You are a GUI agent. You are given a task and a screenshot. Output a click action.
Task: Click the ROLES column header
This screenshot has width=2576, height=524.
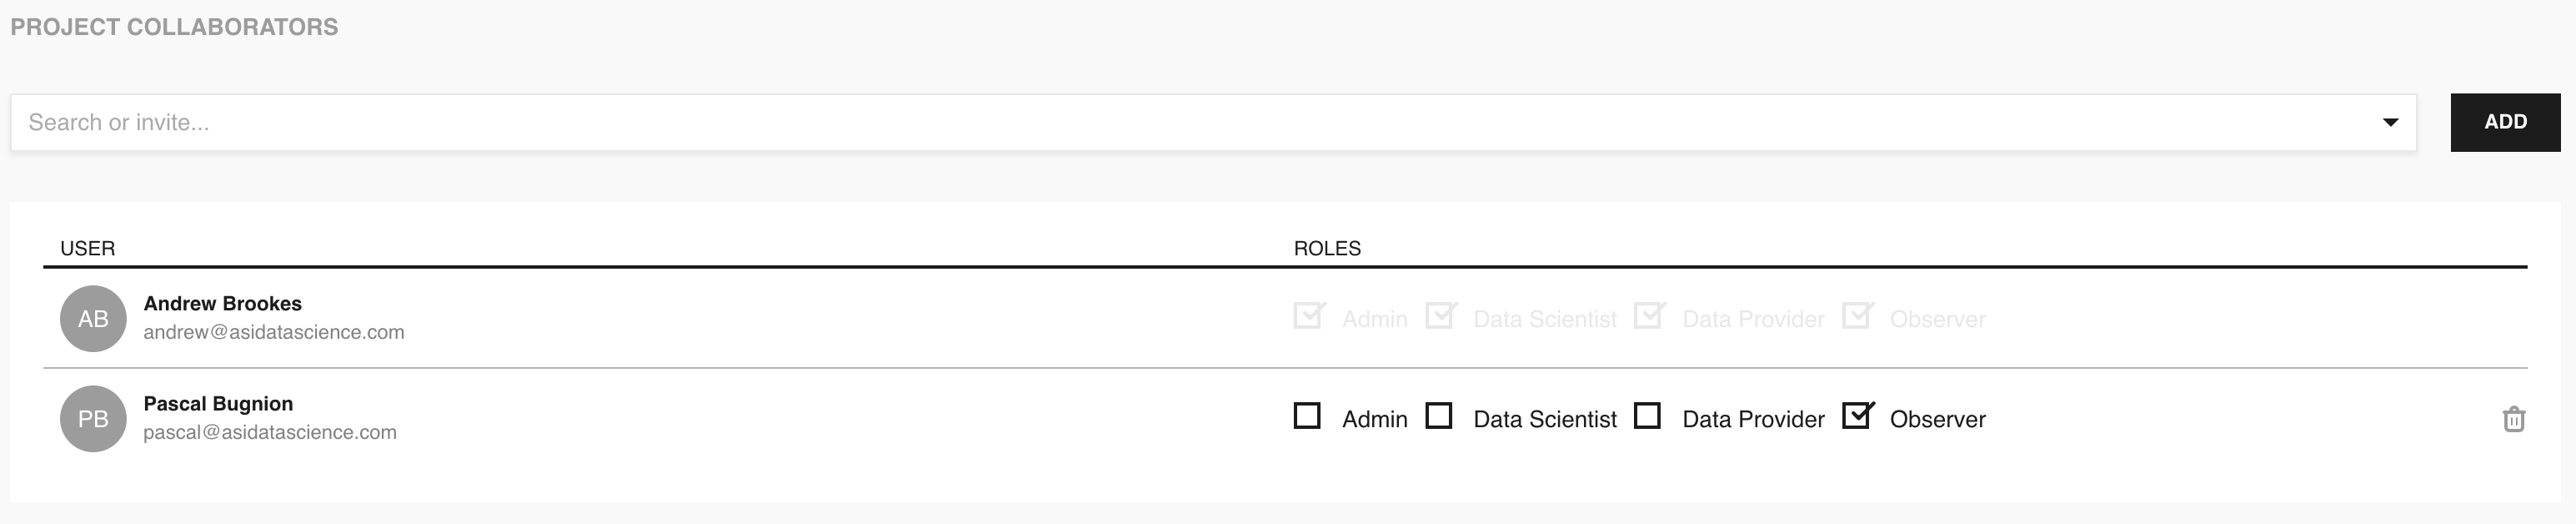(1327, 249)
